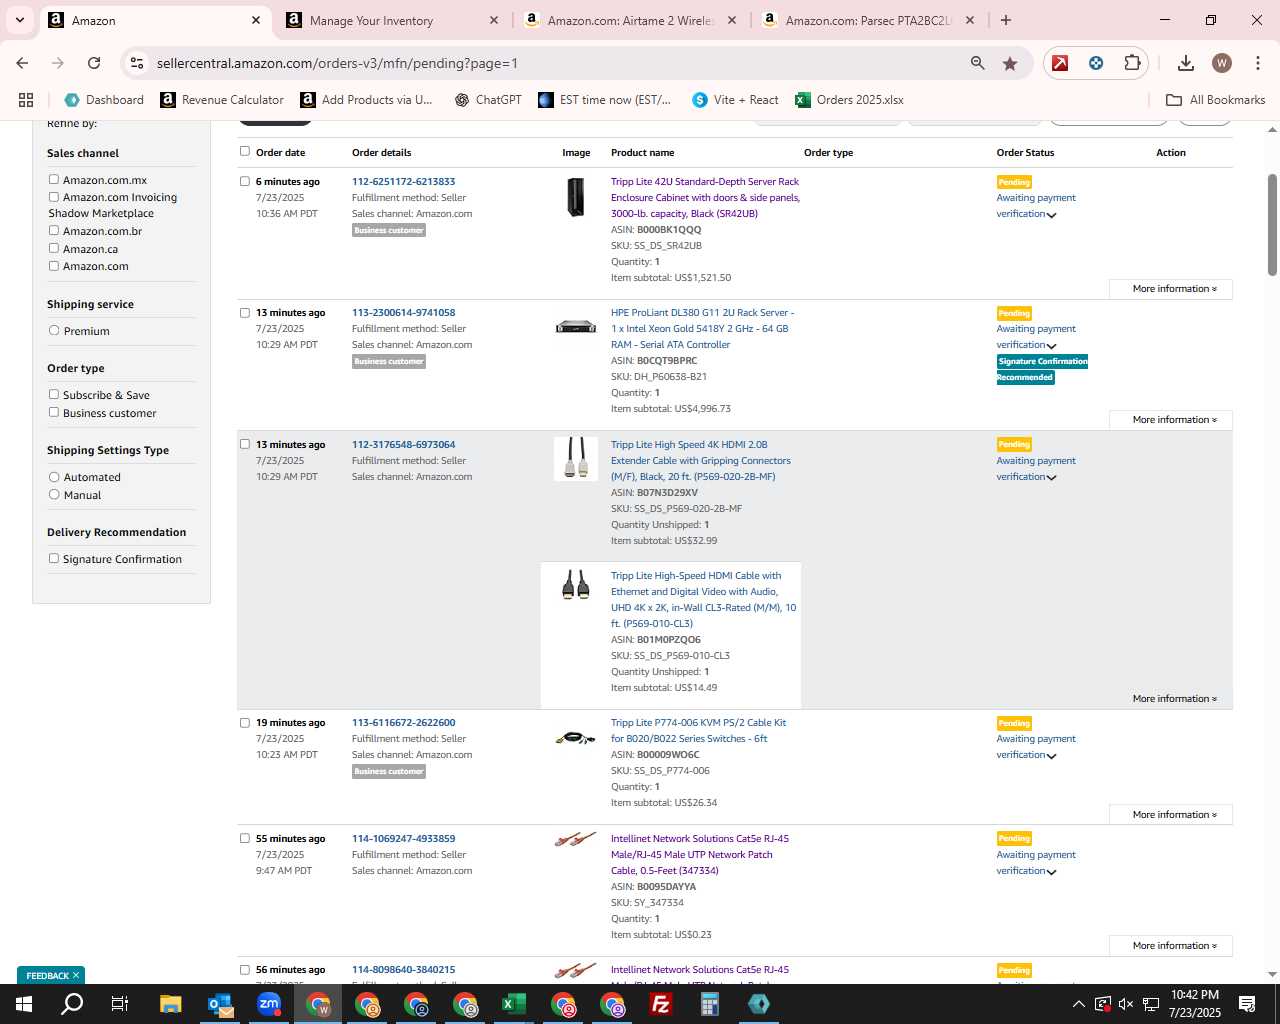Open order 112-3176548-6973064 link
Image resolution: width=1280 pixels, height=1024 pixels.
(x=403, y=445)
